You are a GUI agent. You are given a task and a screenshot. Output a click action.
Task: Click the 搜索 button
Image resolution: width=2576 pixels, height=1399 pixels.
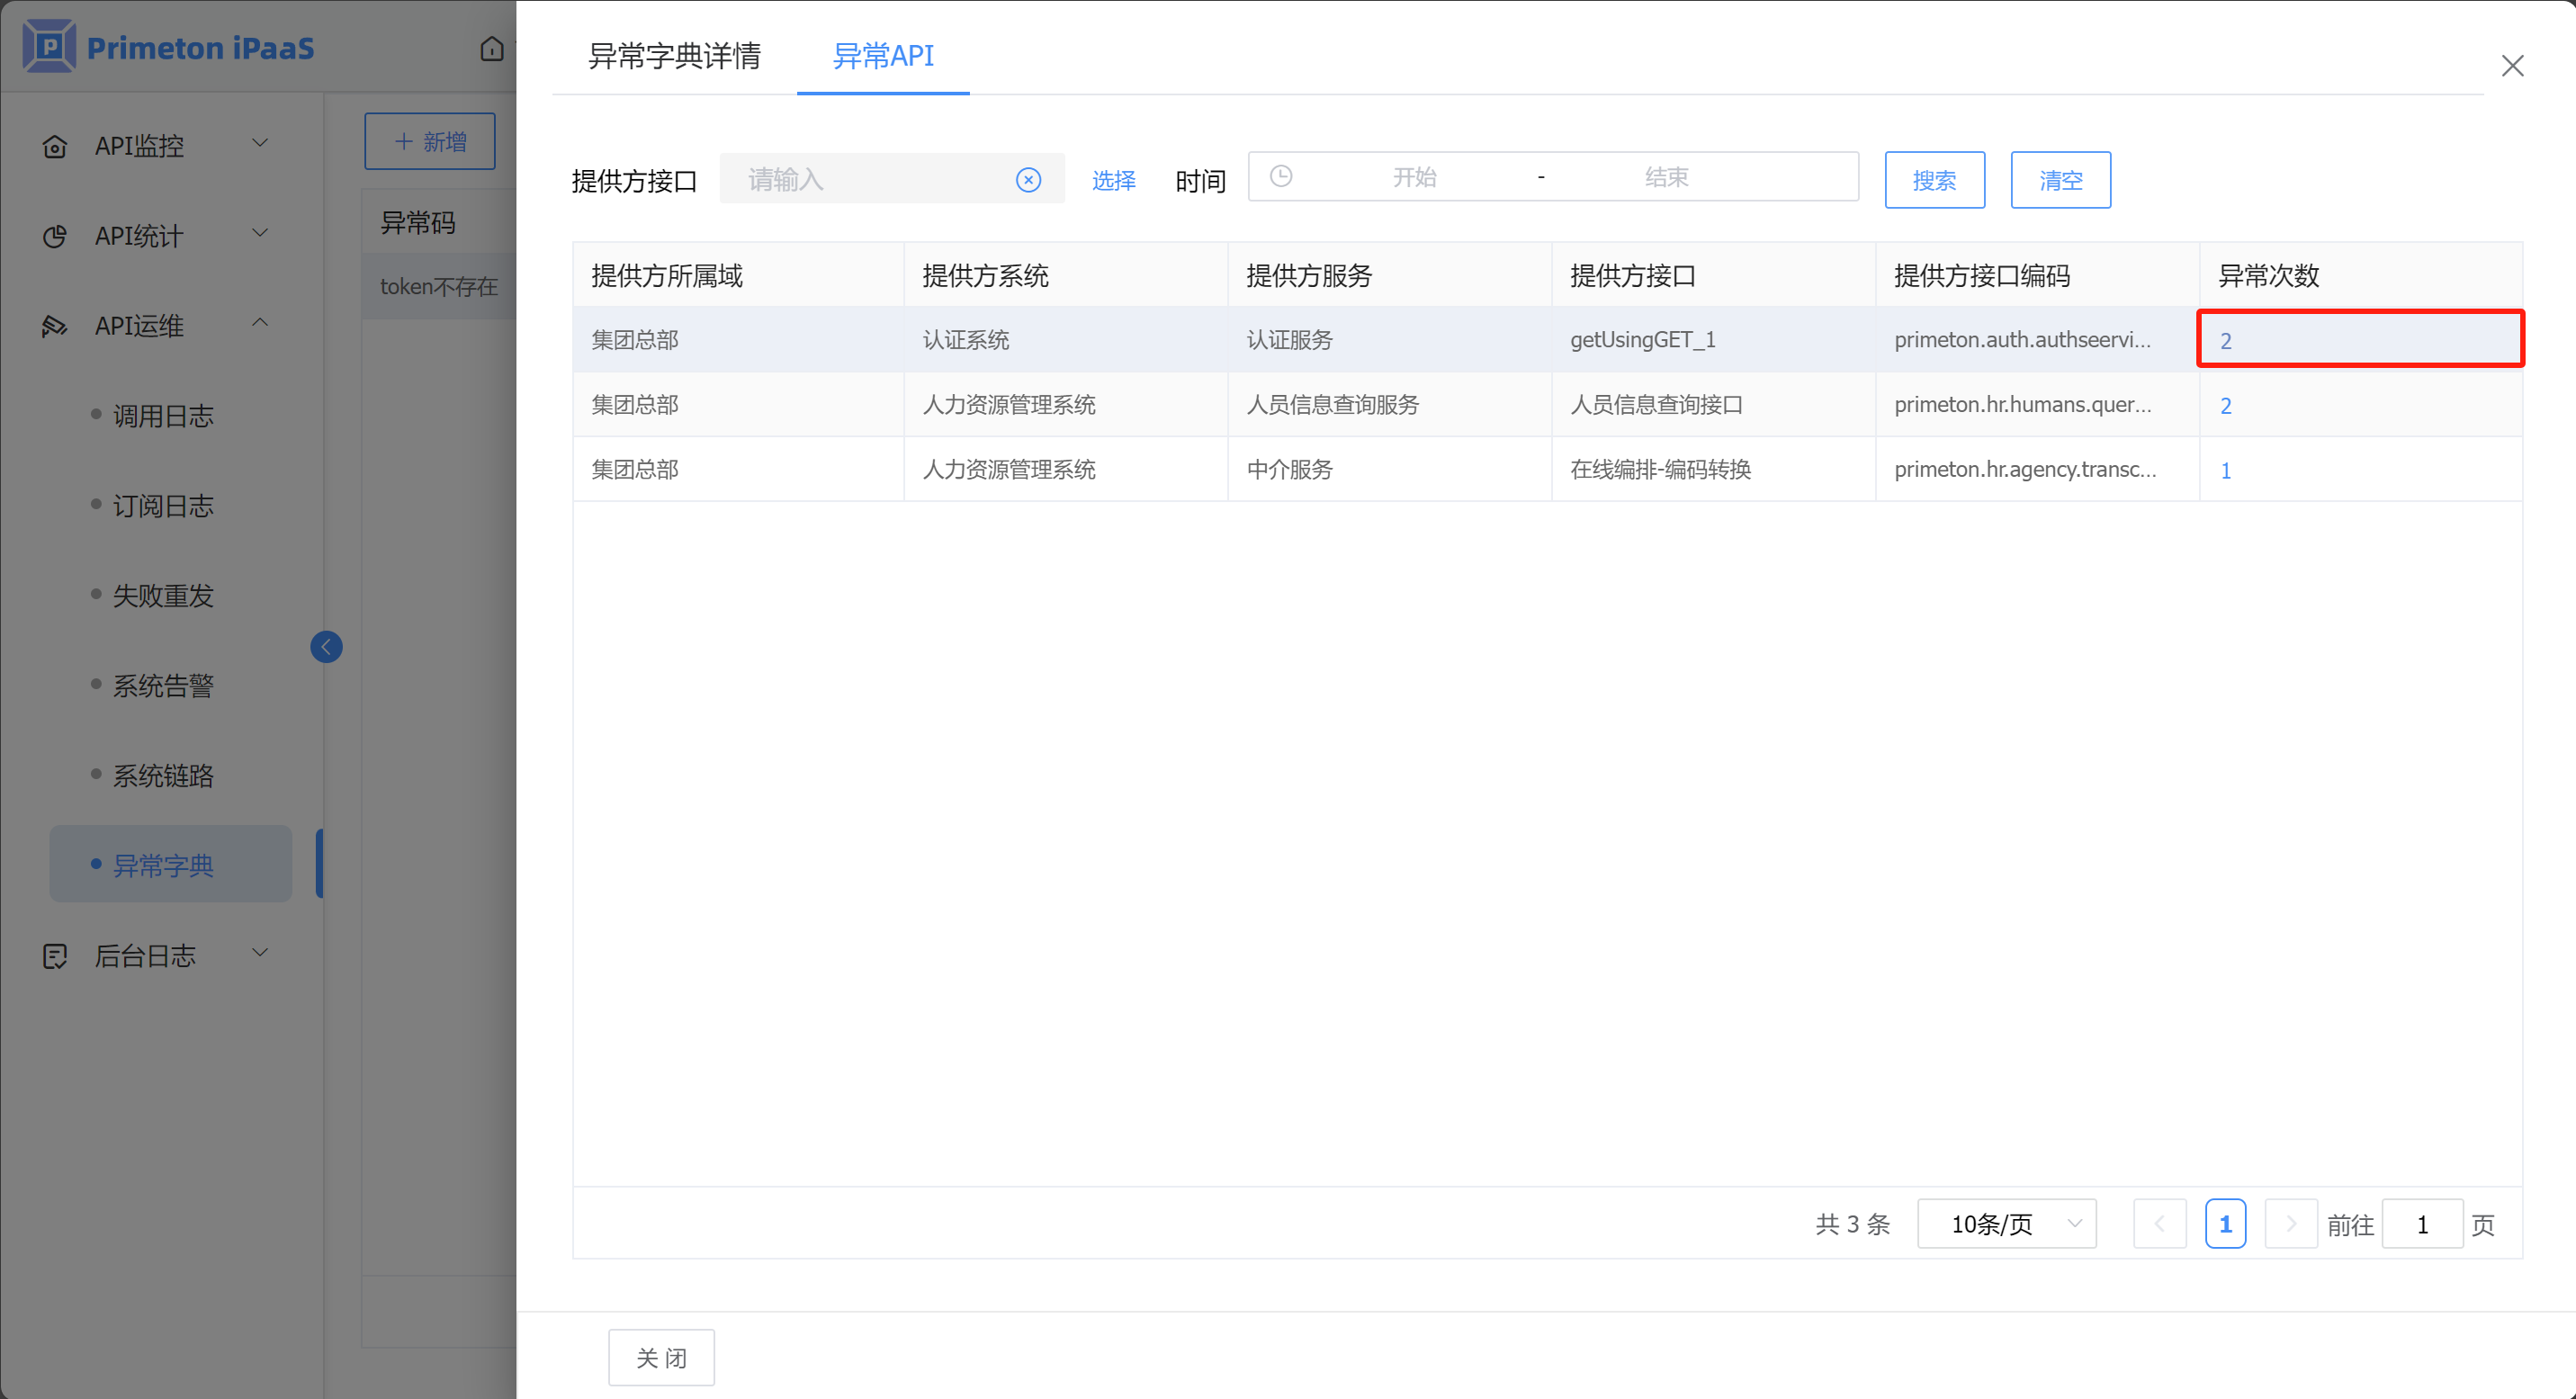click(1934, 180)
